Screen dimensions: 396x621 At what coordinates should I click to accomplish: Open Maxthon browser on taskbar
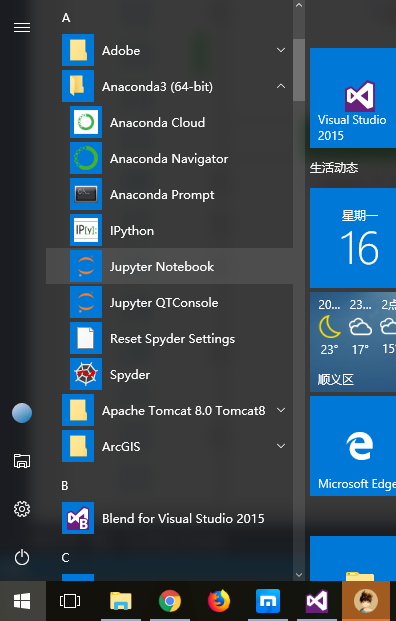pyautogui.click(x=268, y=601)
